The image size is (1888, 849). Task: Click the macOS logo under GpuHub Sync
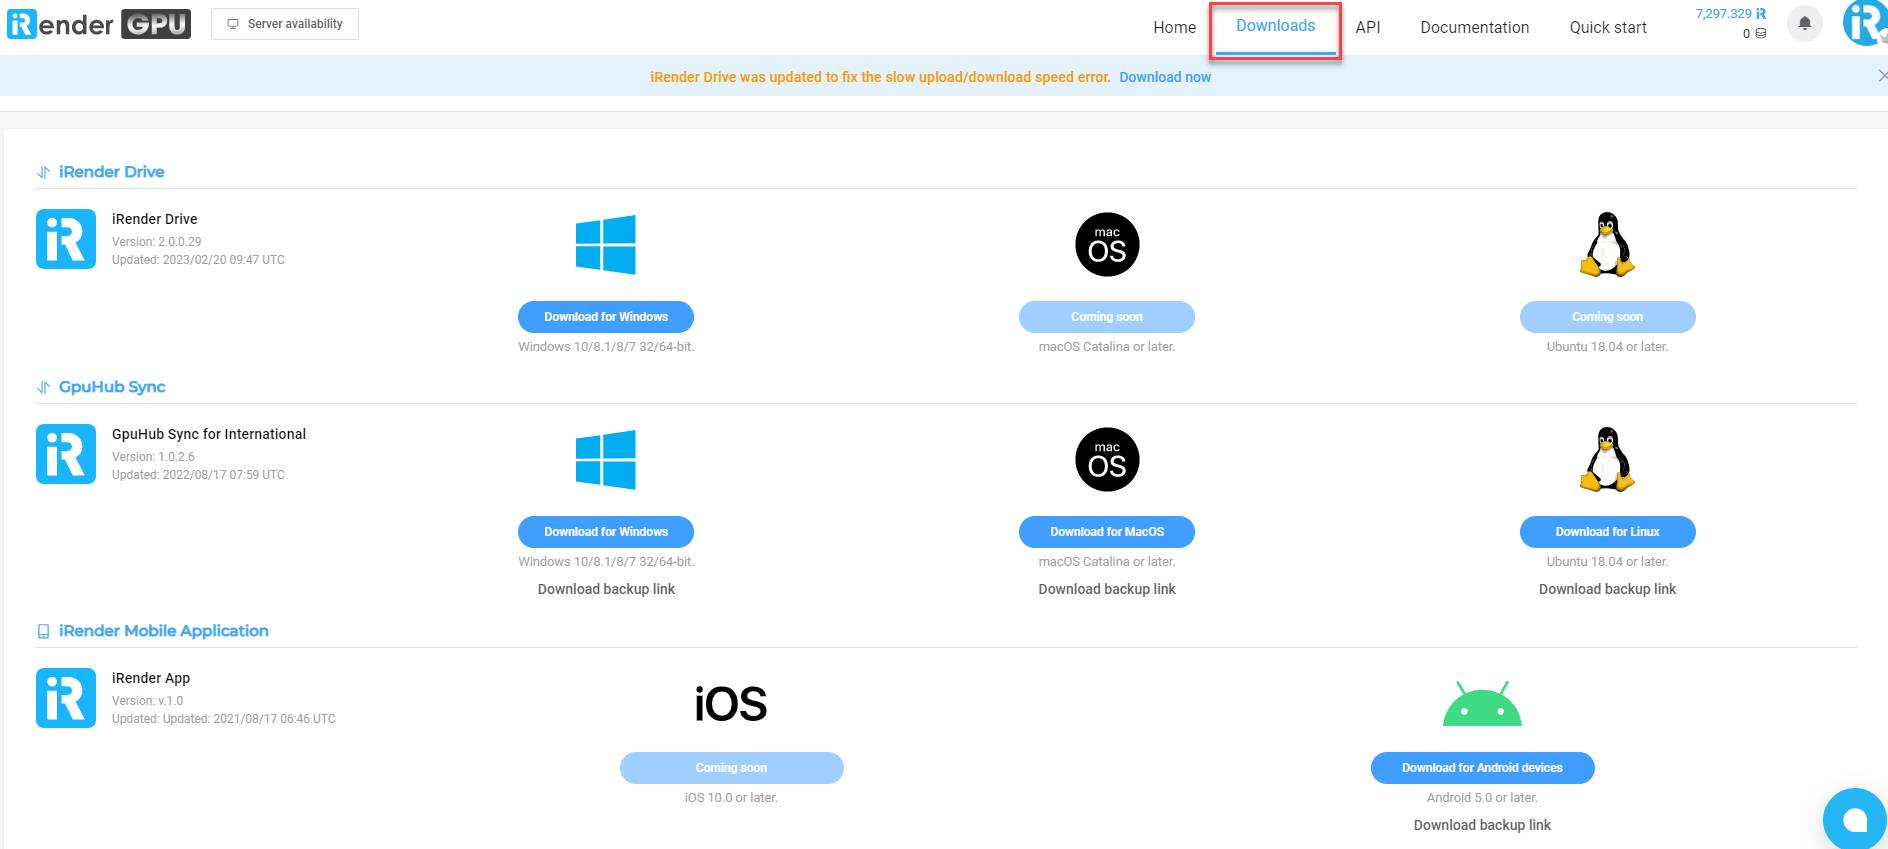click(x=1107, y=459)
